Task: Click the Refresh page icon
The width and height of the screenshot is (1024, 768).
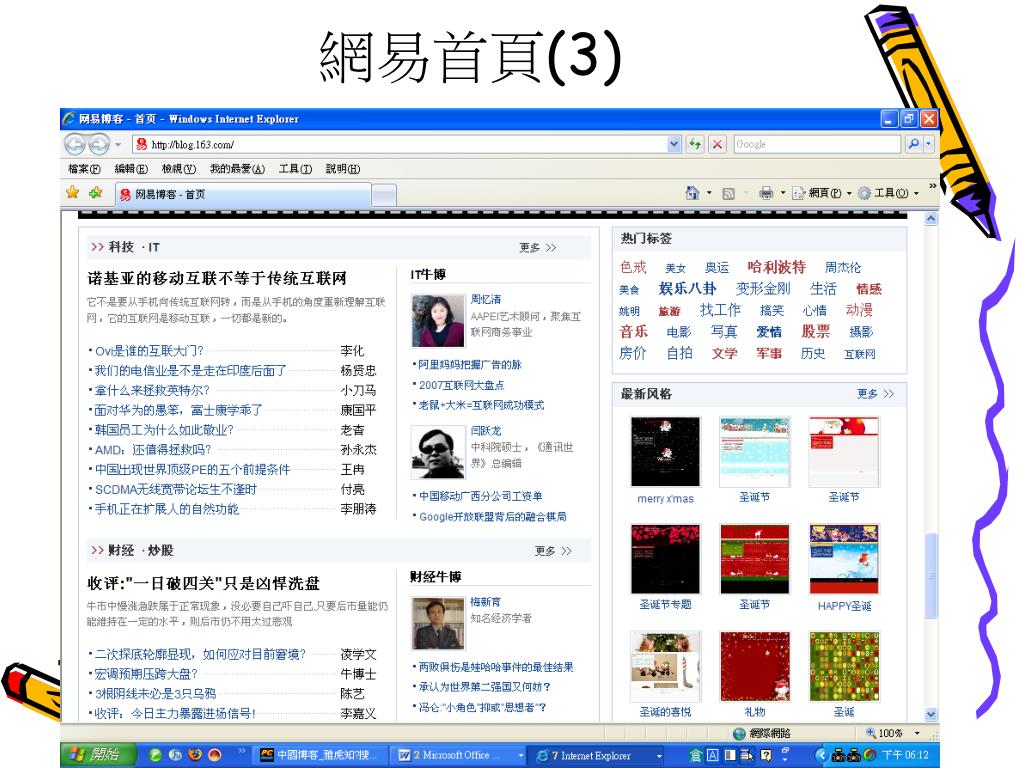Action: point(696,144)
